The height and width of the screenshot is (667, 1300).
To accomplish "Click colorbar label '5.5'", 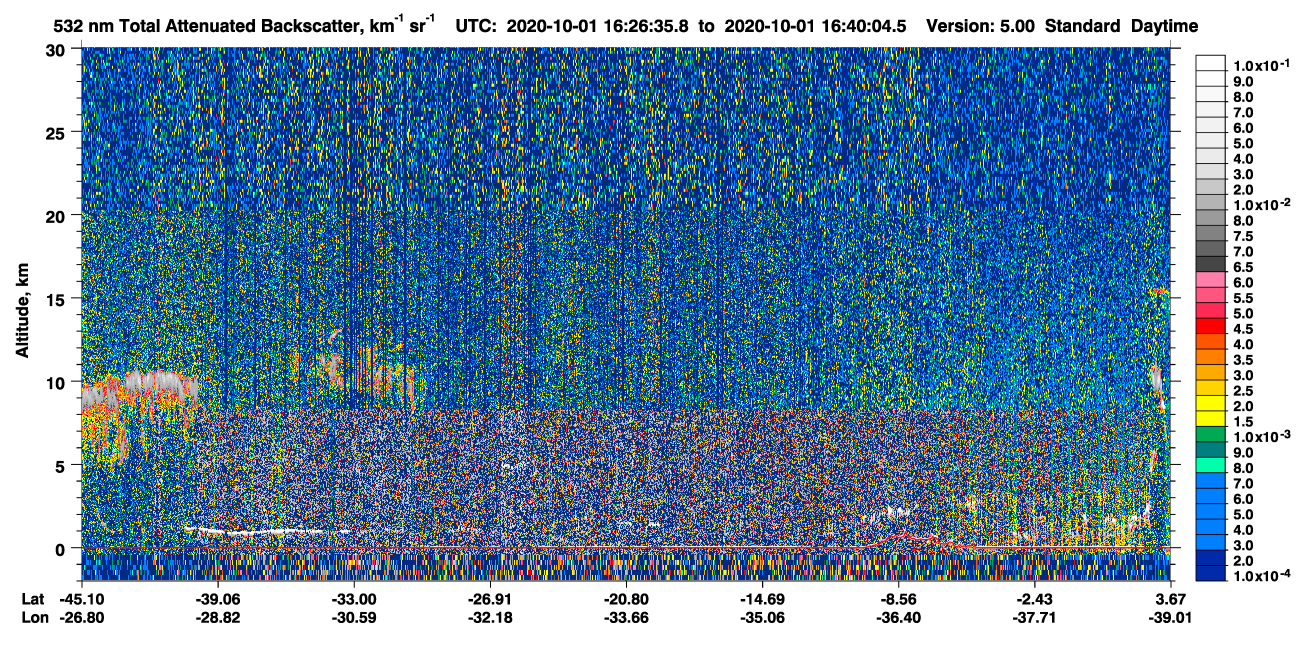I will click(1243, 299).
